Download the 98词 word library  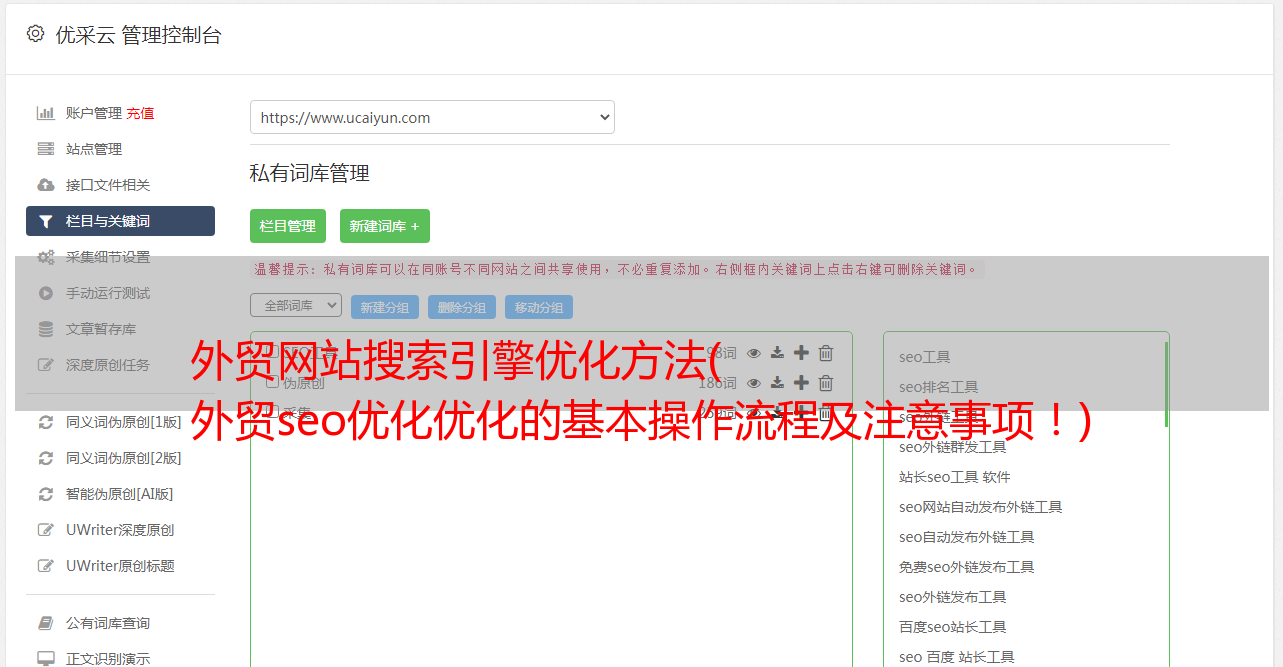click(777, 353)
